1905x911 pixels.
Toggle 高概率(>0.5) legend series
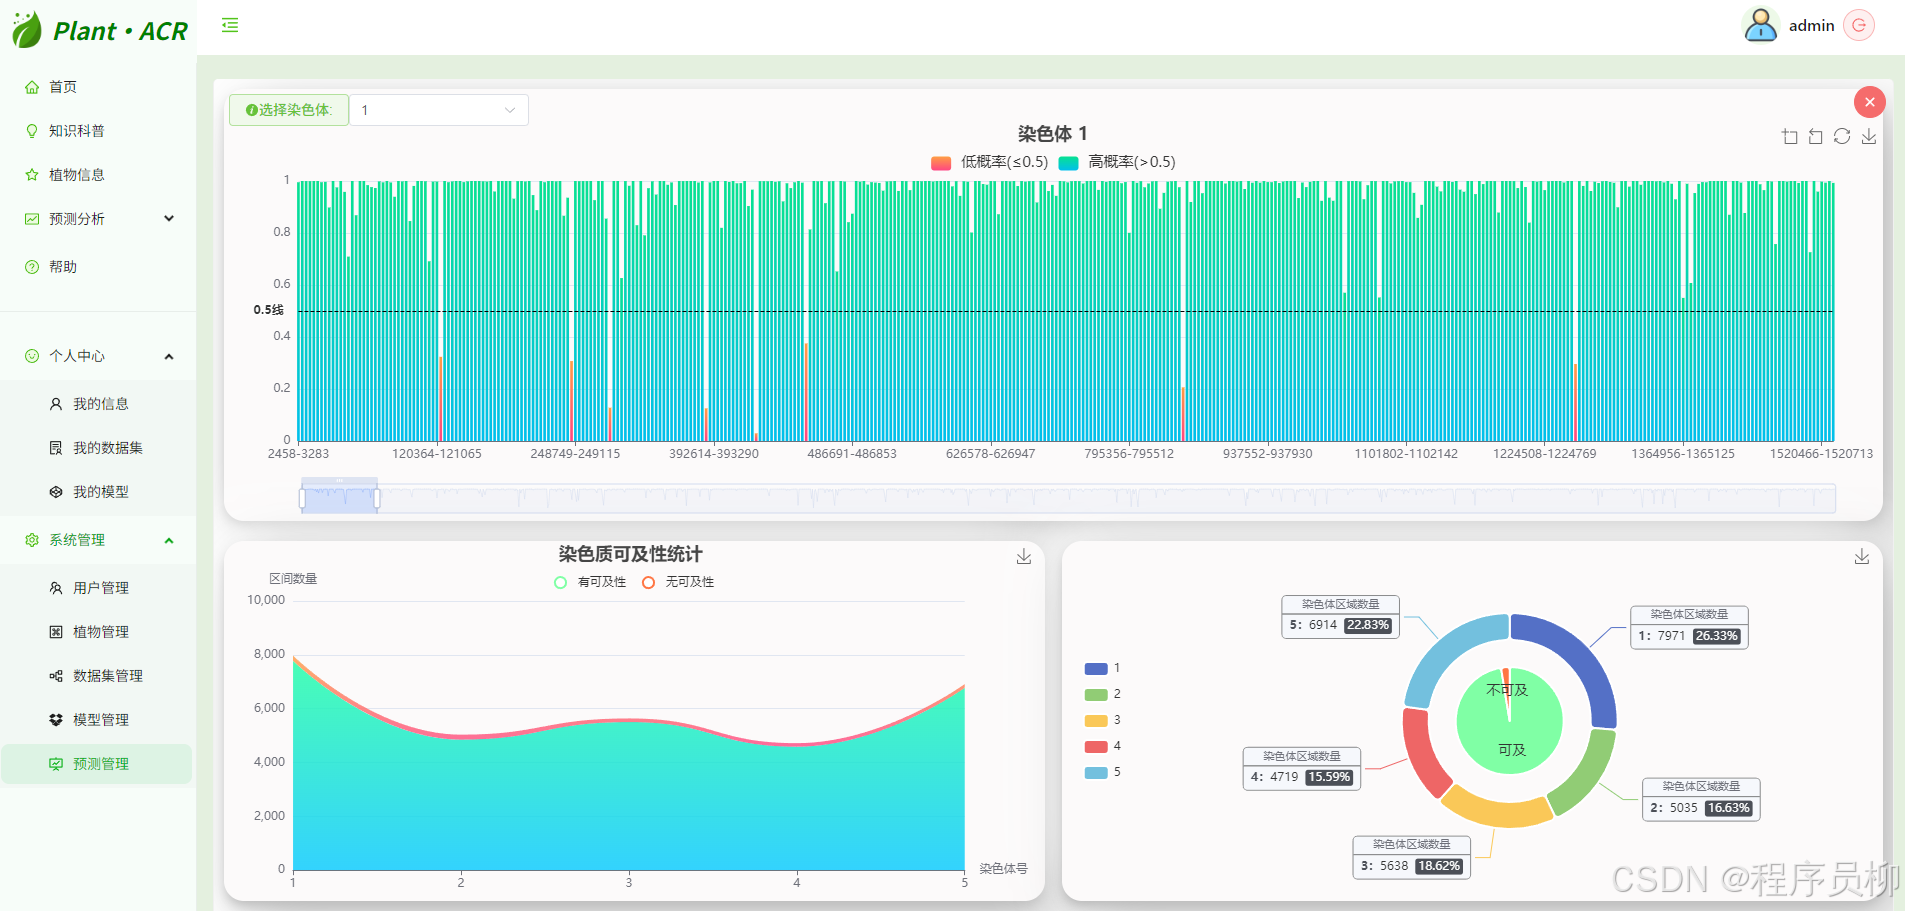click(x=1117, y=162)
